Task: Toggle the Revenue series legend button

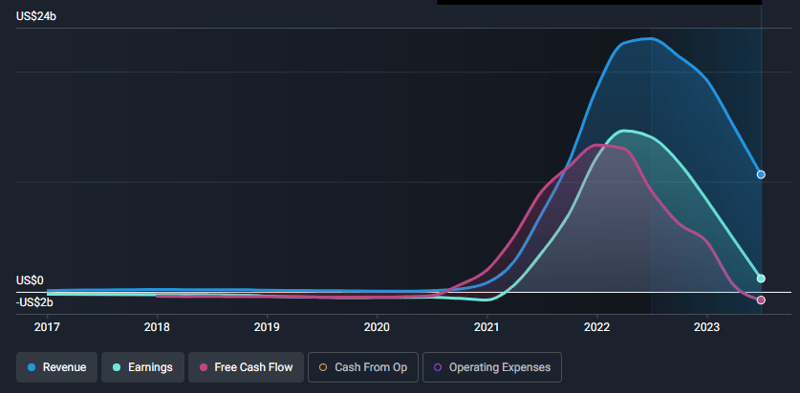Action: coord(57,367)
